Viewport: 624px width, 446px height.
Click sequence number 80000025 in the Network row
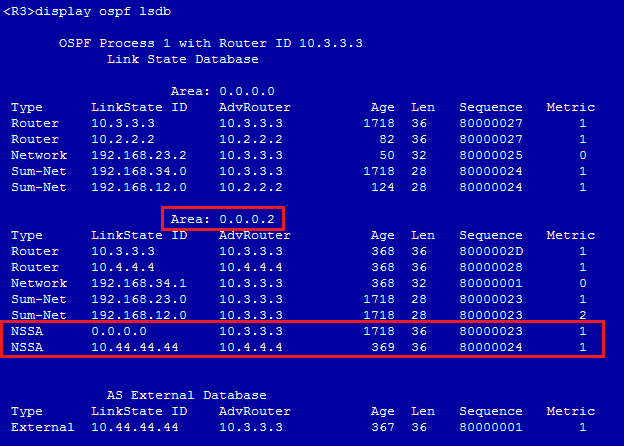point(490,155)
